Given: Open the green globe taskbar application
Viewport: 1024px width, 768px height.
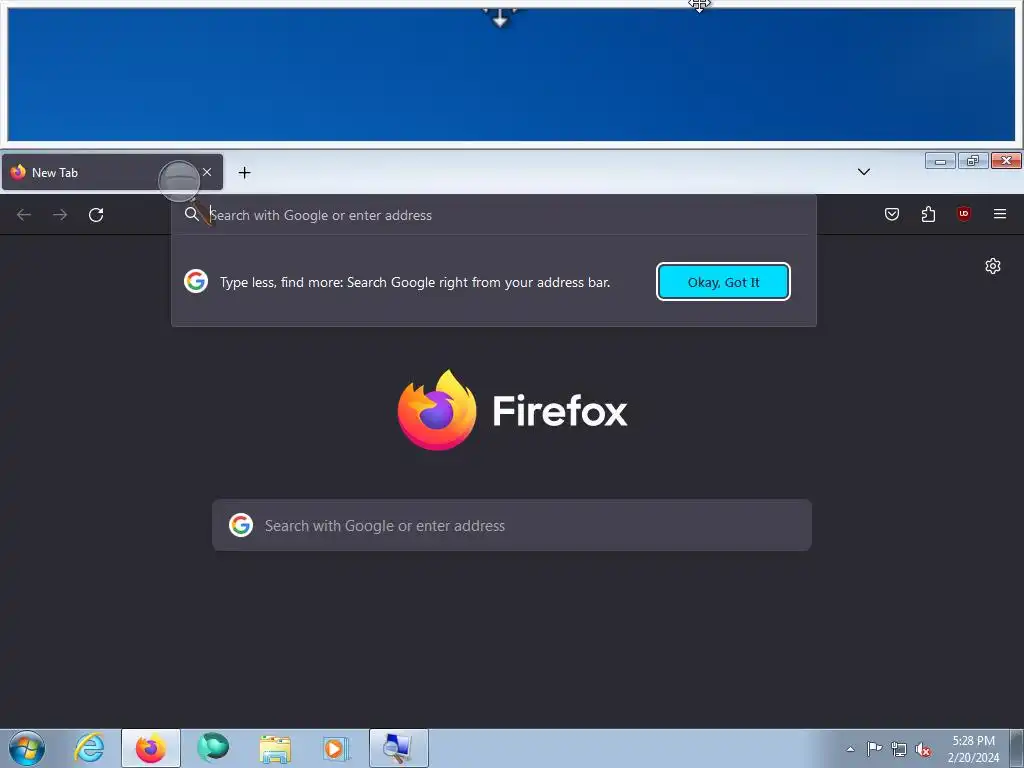Looking at the screenshot, I should [213, 748].
